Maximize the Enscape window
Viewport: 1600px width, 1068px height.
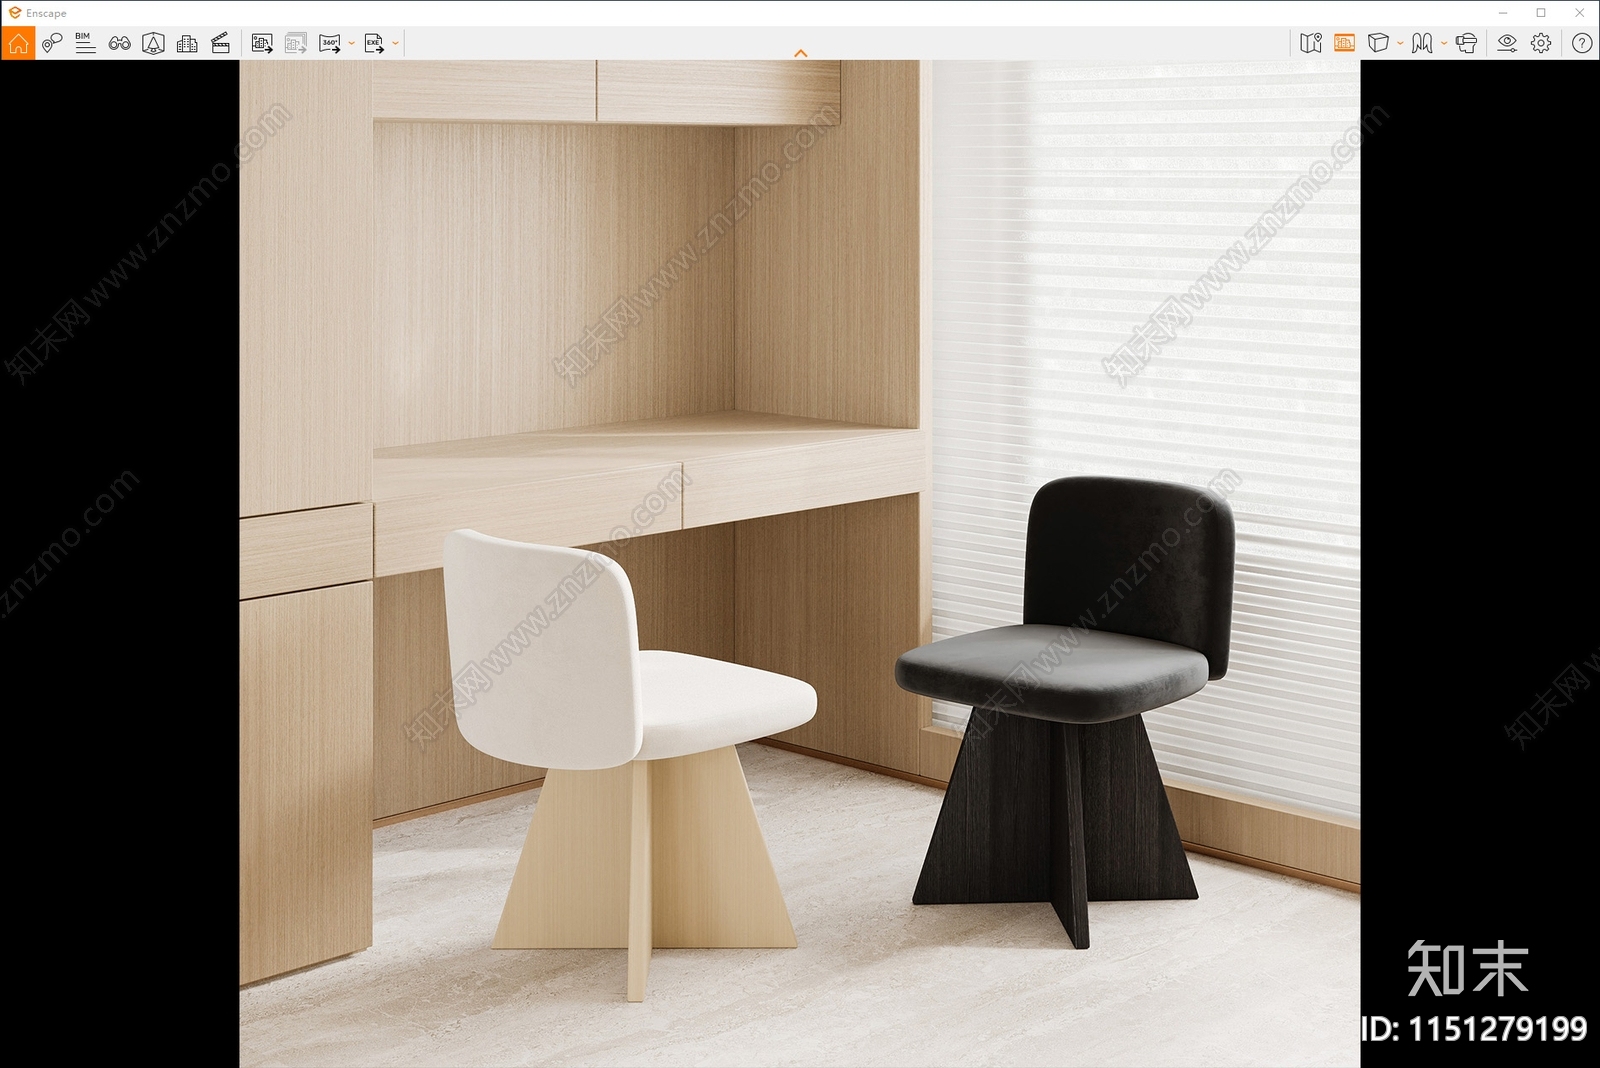[x=1541, y=13]
